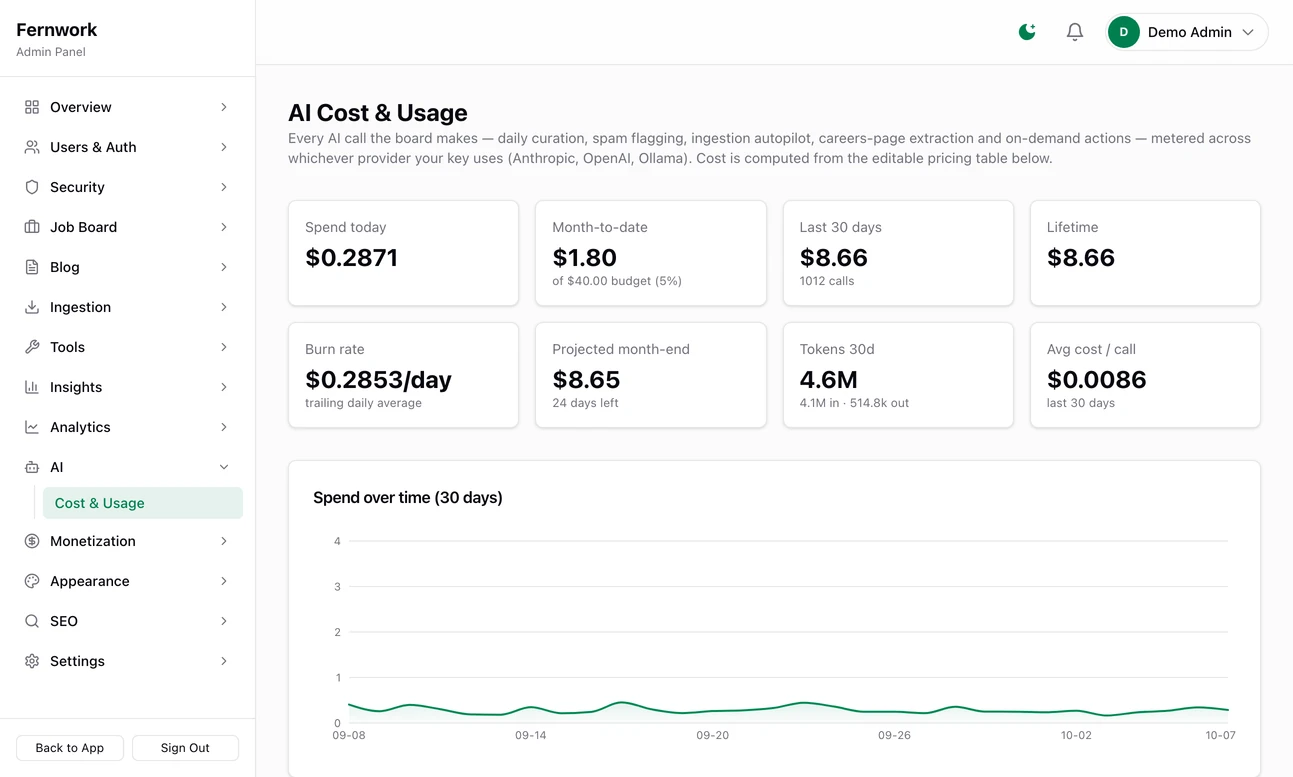1293x777 pixels.
Task: Click the Spend today $0.2871 card
Action: pyautogui.click(x=403, y=253)
